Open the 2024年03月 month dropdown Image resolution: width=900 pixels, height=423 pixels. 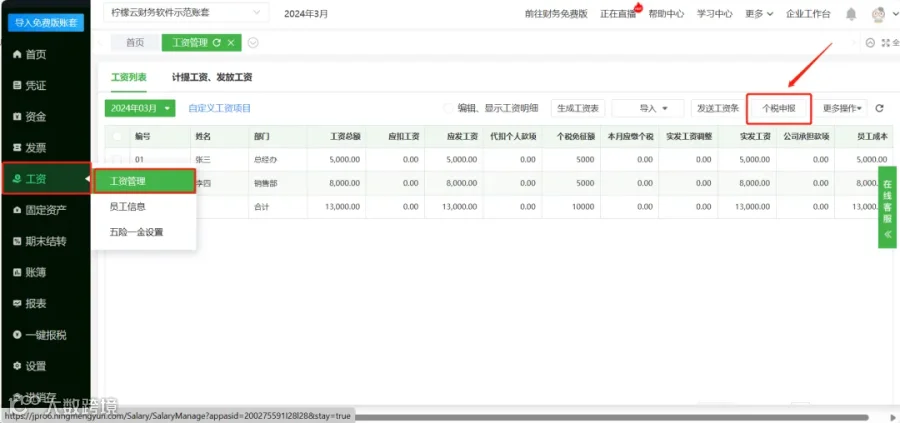coord(139,108)
